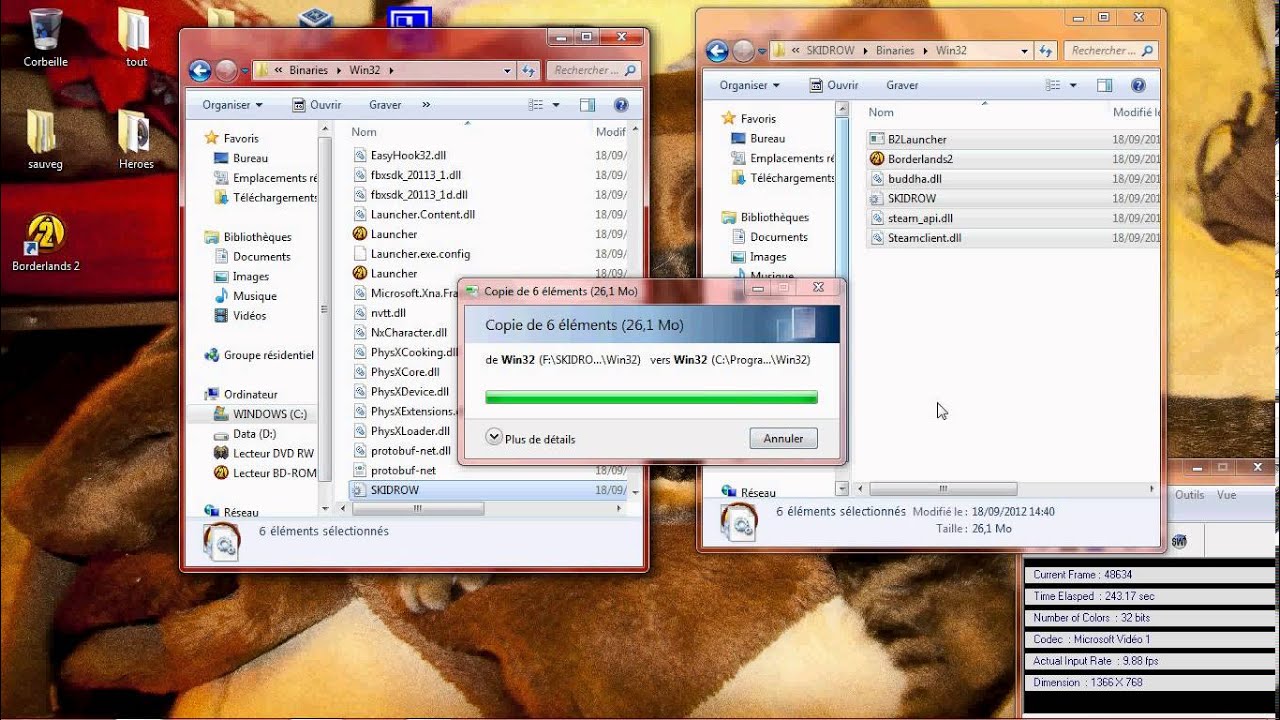The width and height of the screenshot is (1280, 720).
Task: Click Ouvrir in right window toolbar
Action: 834,85
